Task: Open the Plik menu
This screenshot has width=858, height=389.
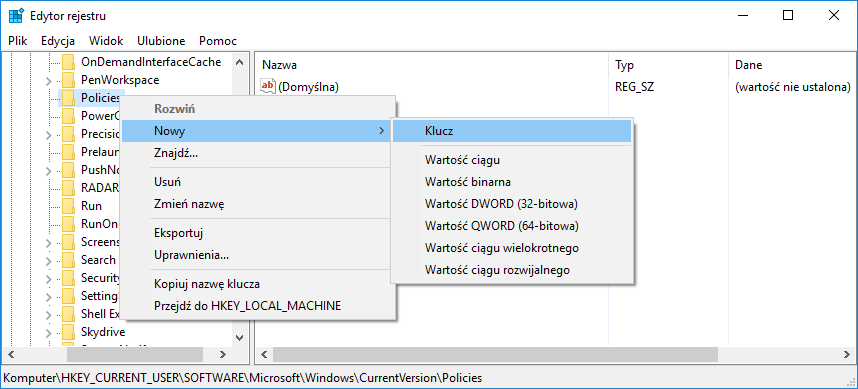Action: (18, 41)
